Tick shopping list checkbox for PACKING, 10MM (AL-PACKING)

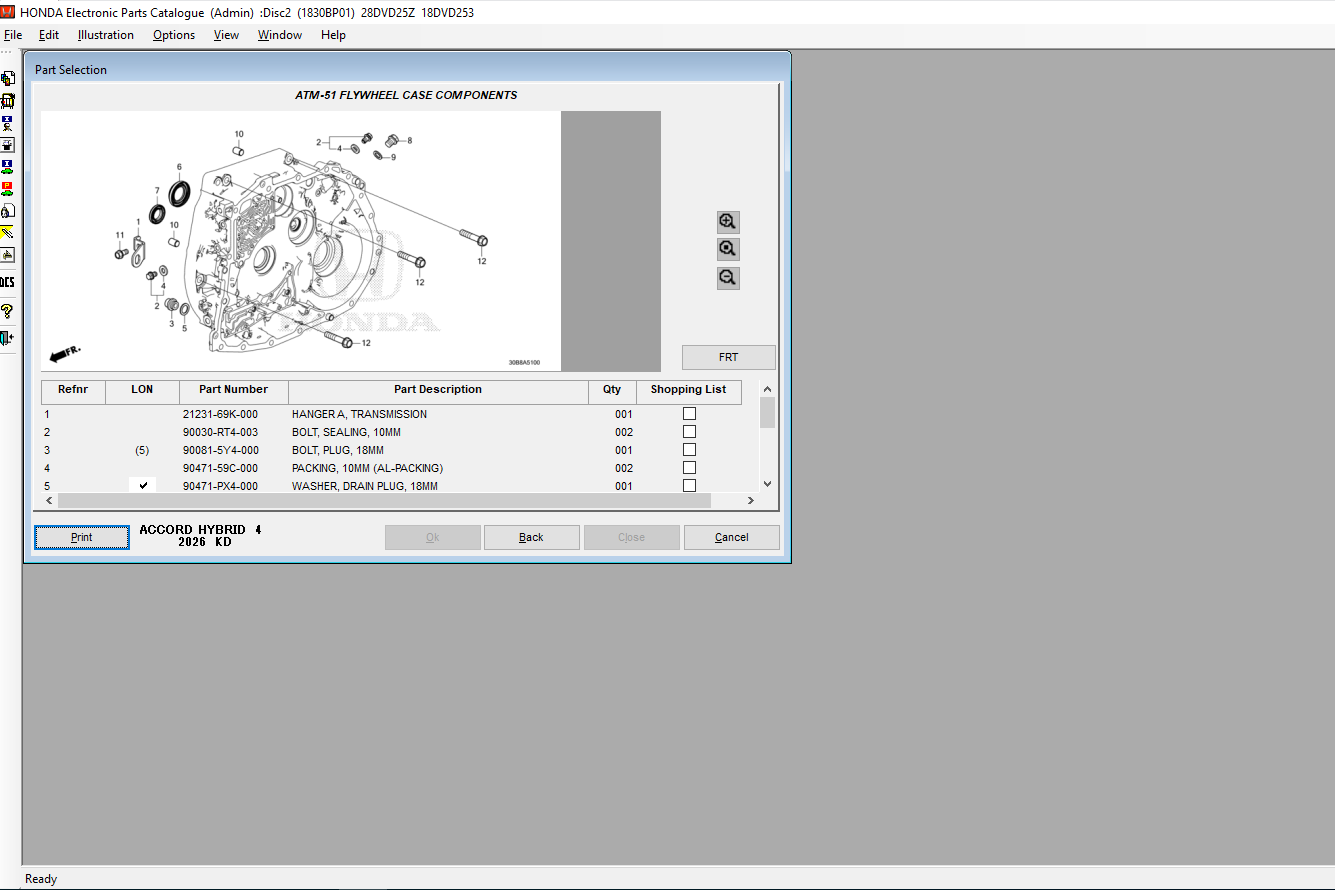coord(689,468)
